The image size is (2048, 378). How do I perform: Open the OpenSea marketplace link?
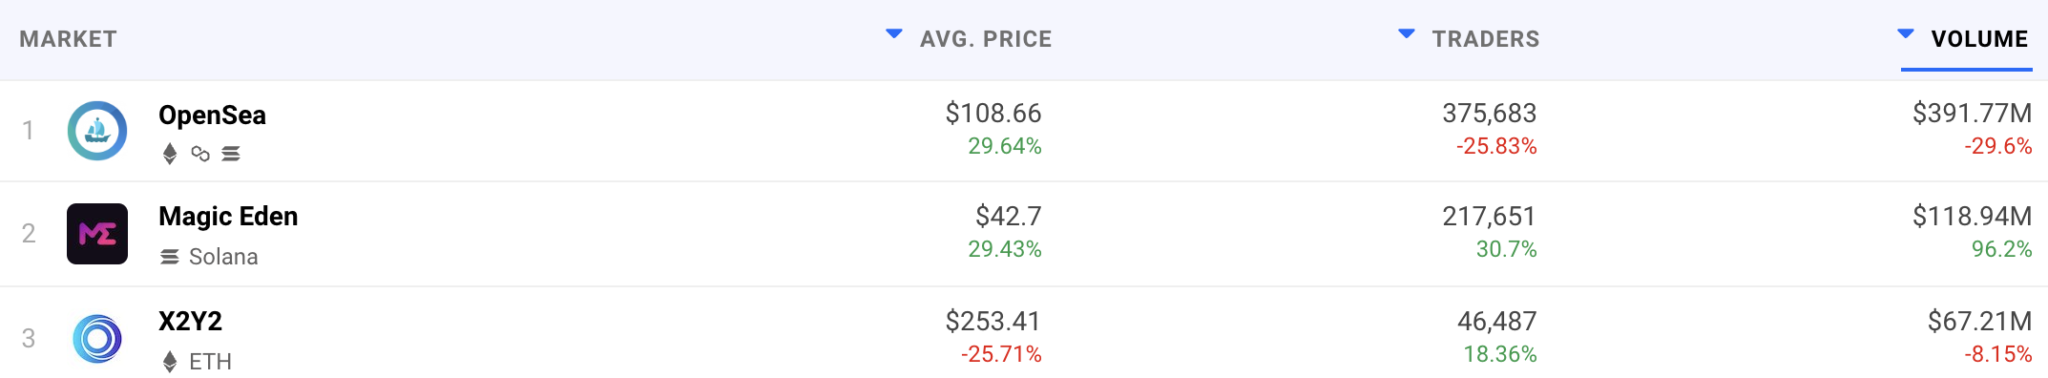point(212,115)
